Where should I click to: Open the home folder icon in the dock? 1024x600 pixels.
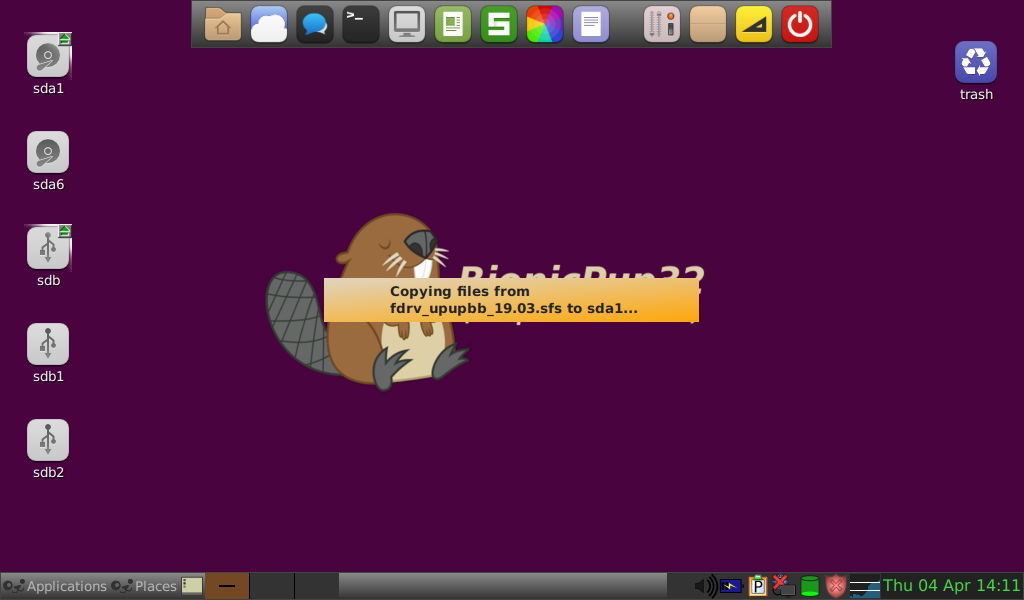point(222,24)
